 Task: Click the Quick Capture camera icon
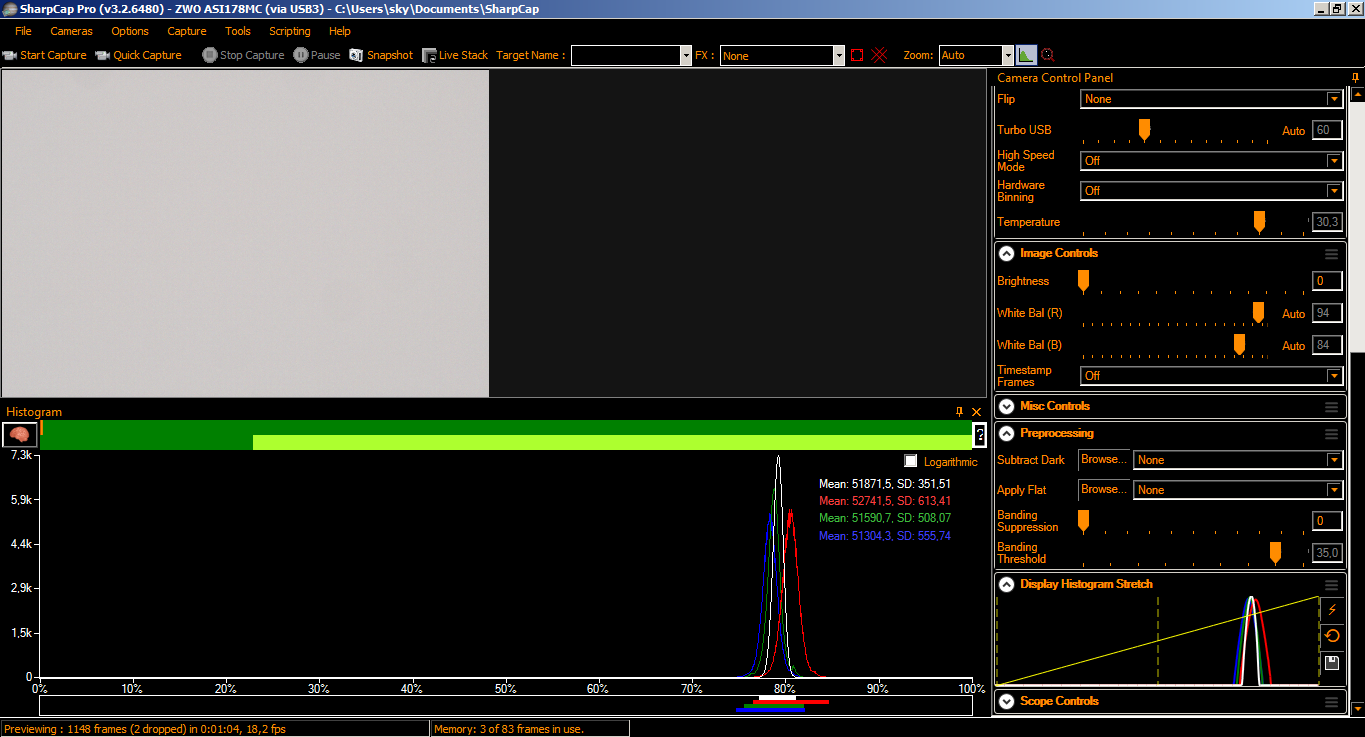pos(103,56)
